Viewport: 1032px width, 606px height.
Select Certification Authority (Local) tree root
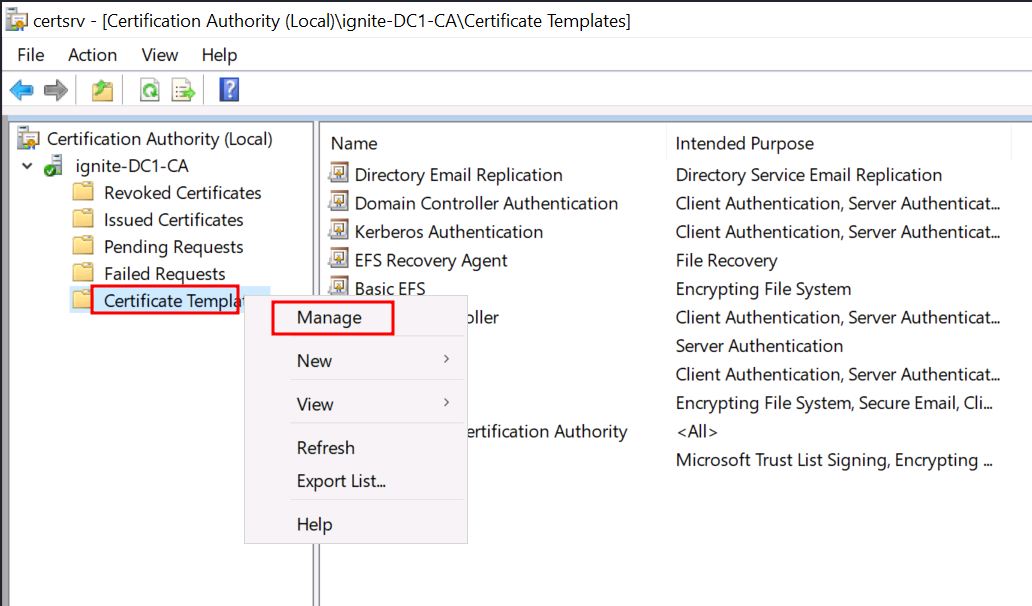(x=159, y=139)
